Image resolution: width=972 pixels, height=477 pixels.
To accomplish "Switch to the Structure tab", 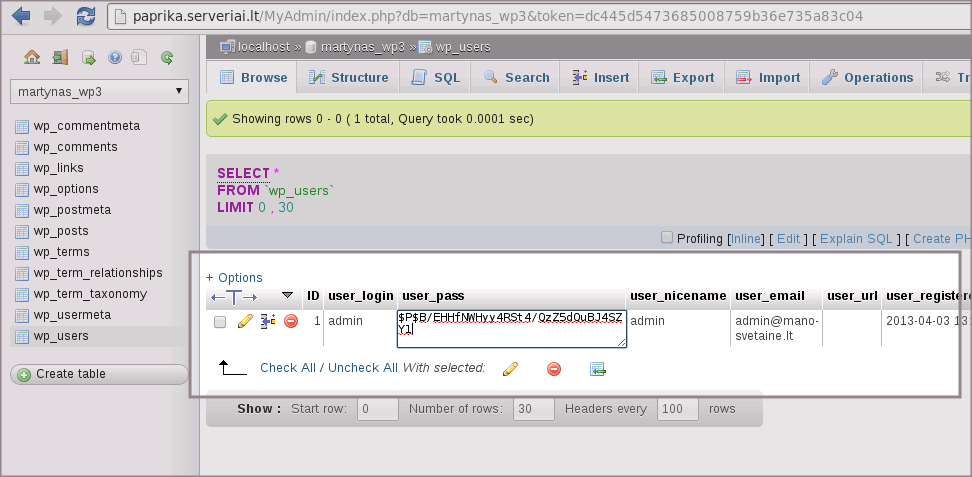I will pos(348,77).
